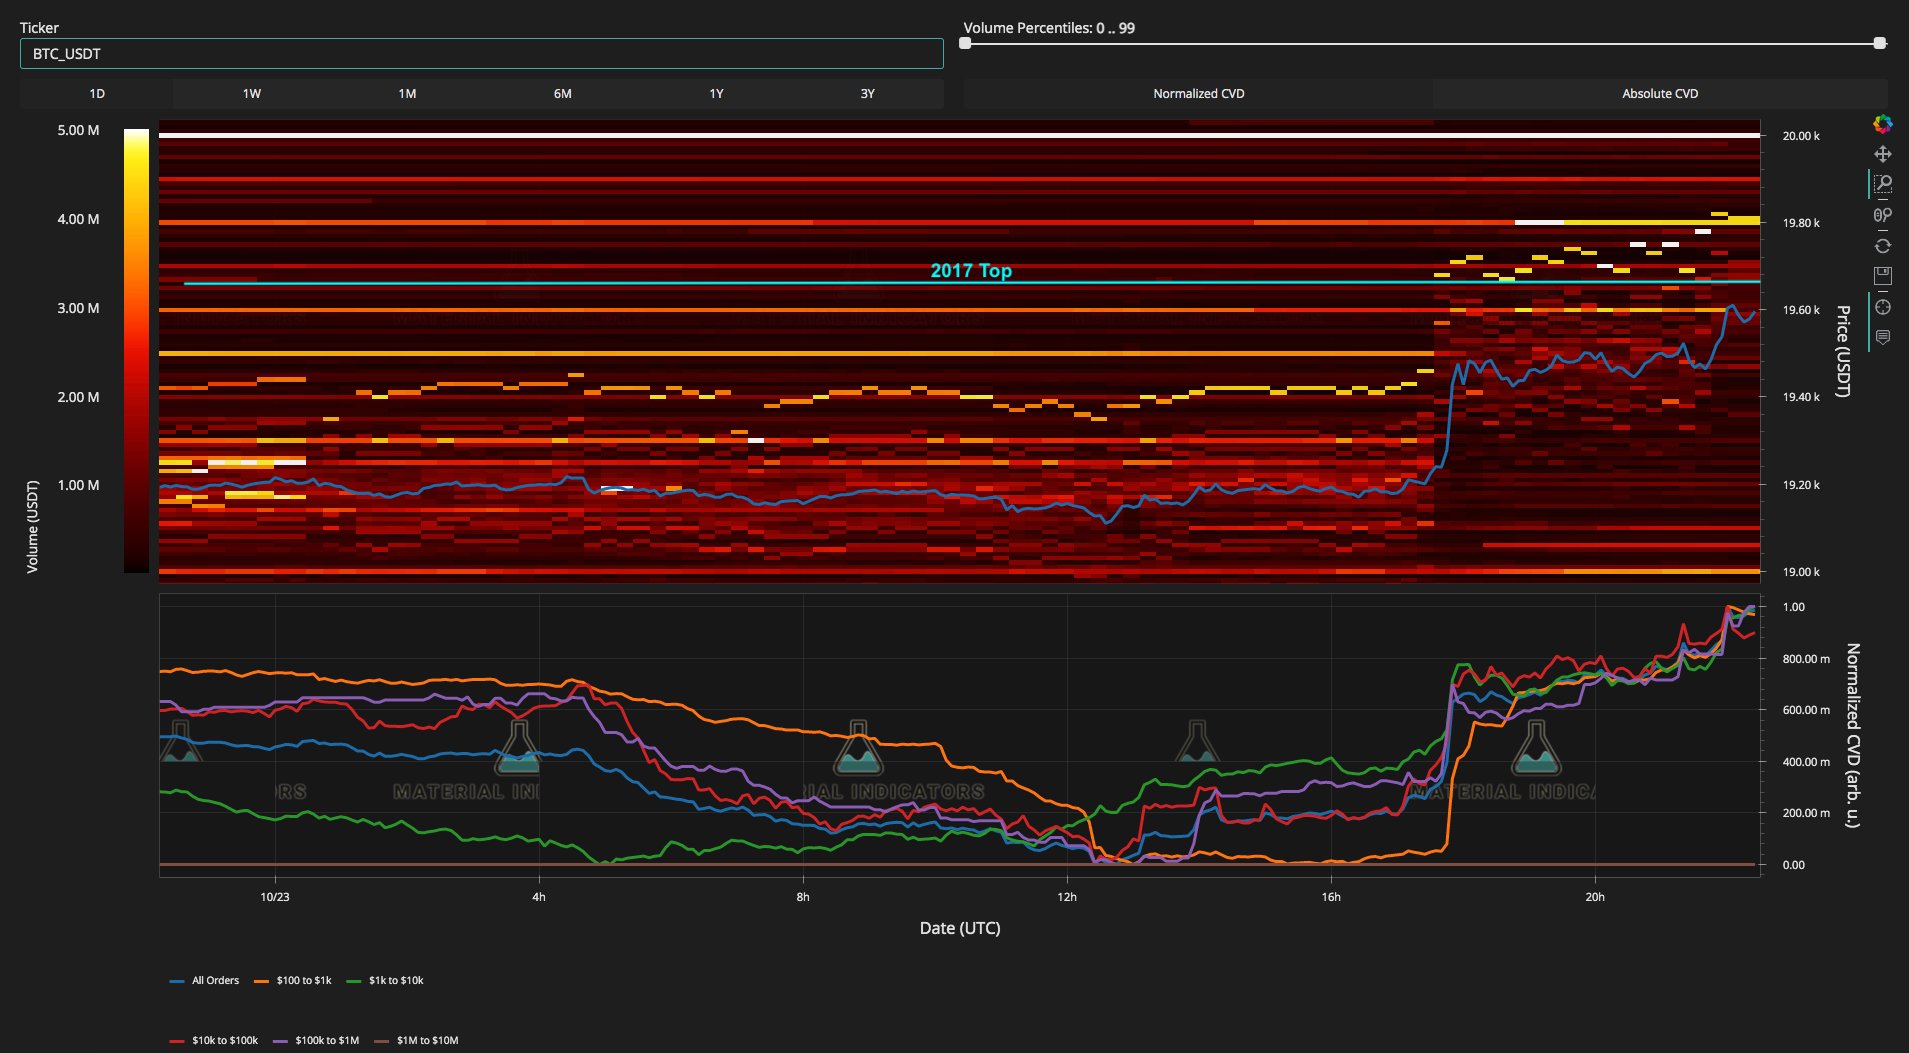This screenshot has width=1909, height=1053.
Task: Toggle the Hover tooltip tool
Action: (x=1882, y=338)
